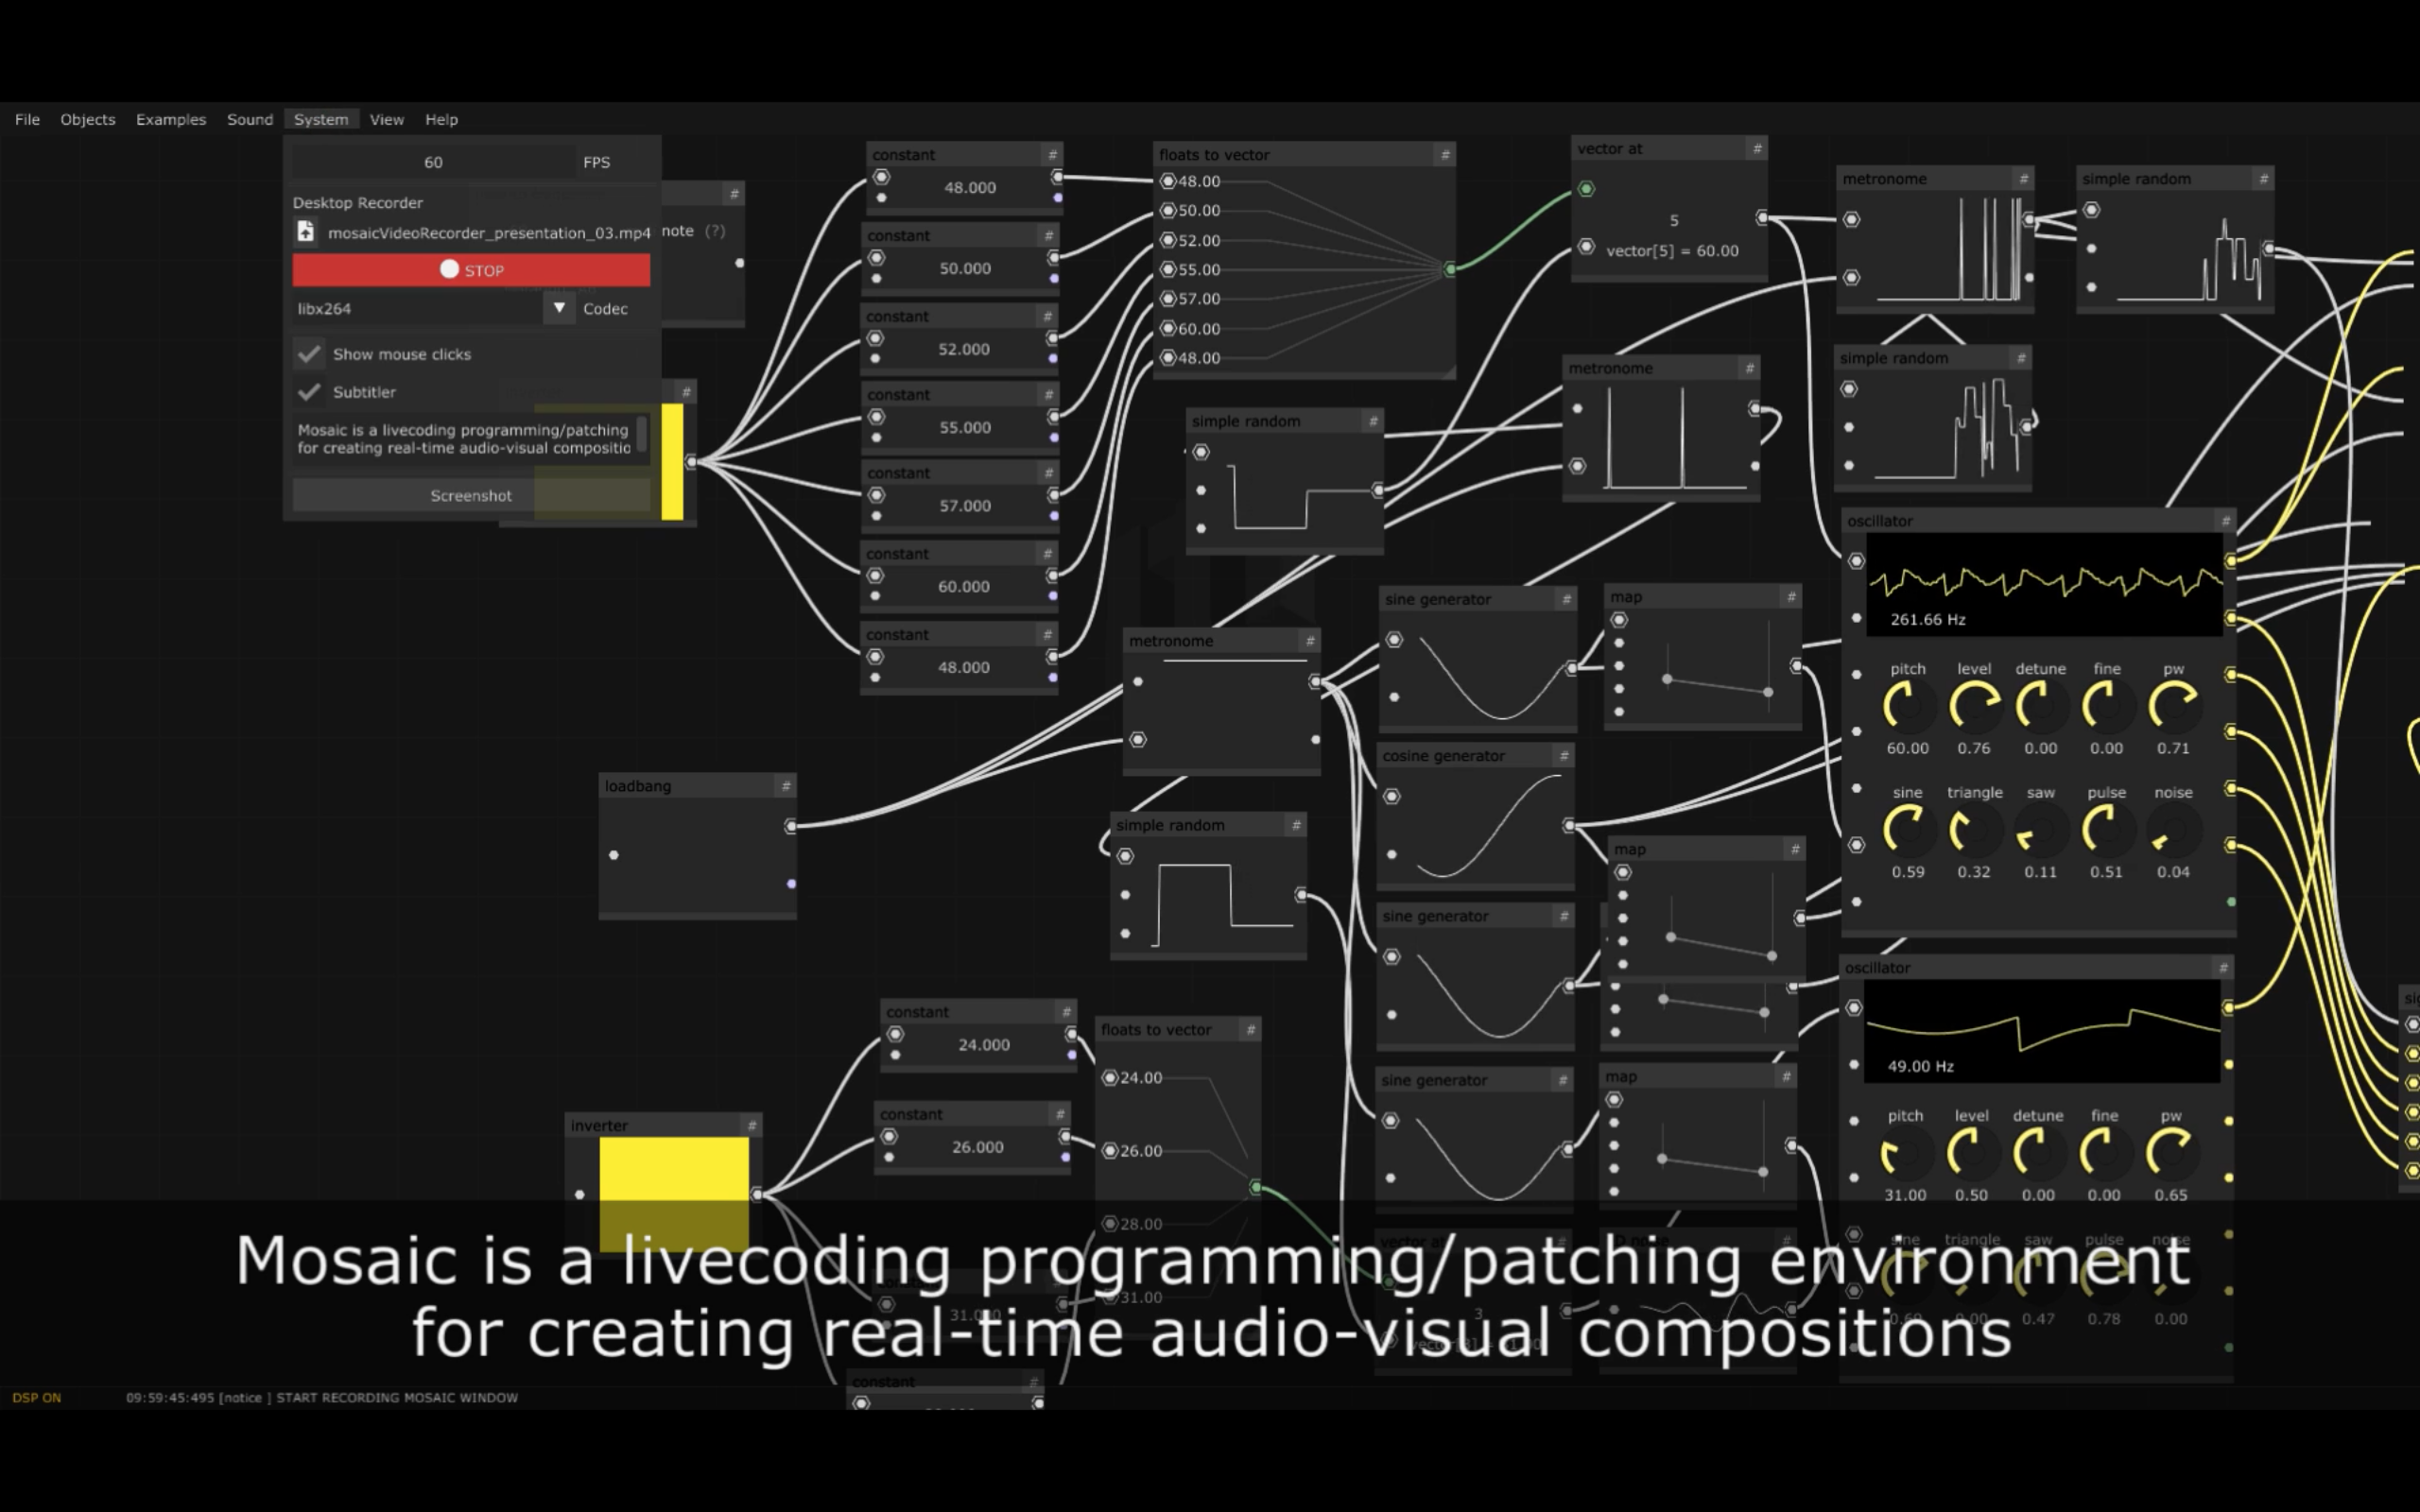Open the System menu
Screen dimensions: 2420x1512
321,119
